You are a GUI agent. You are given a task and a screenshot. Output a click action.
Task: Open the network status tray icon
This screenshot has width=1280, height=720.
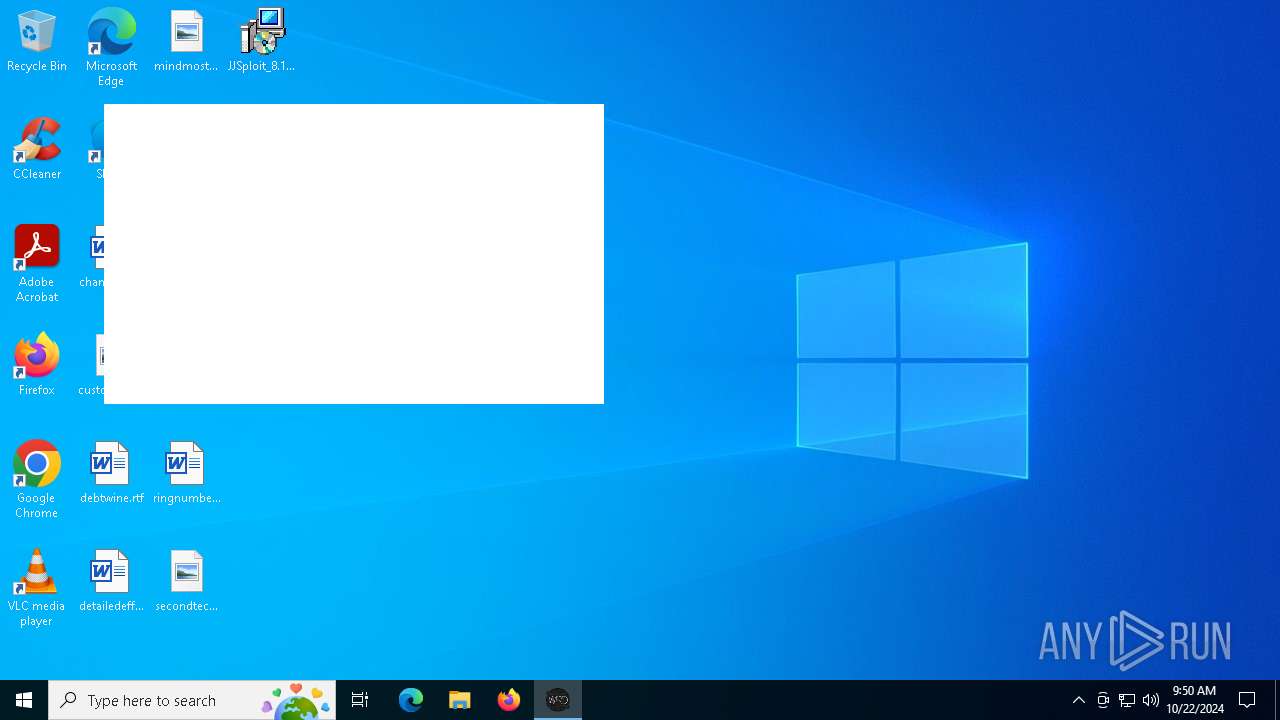tap(1127, 700)
